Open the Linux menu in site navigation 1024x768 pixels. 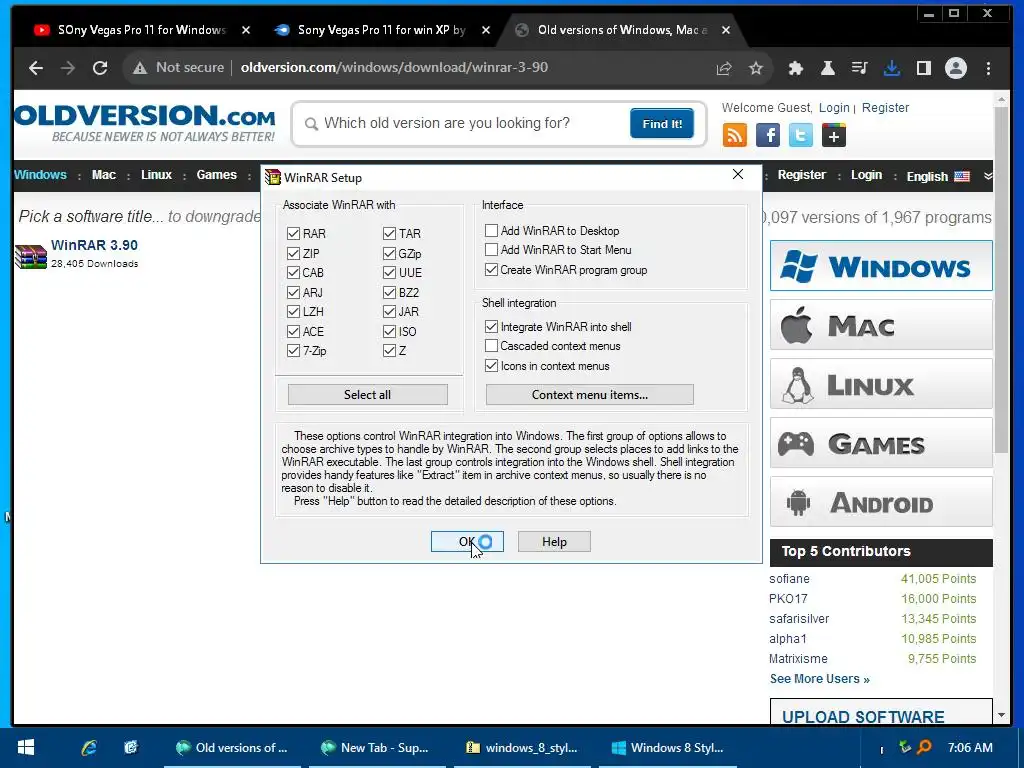(x=156, y=175)
